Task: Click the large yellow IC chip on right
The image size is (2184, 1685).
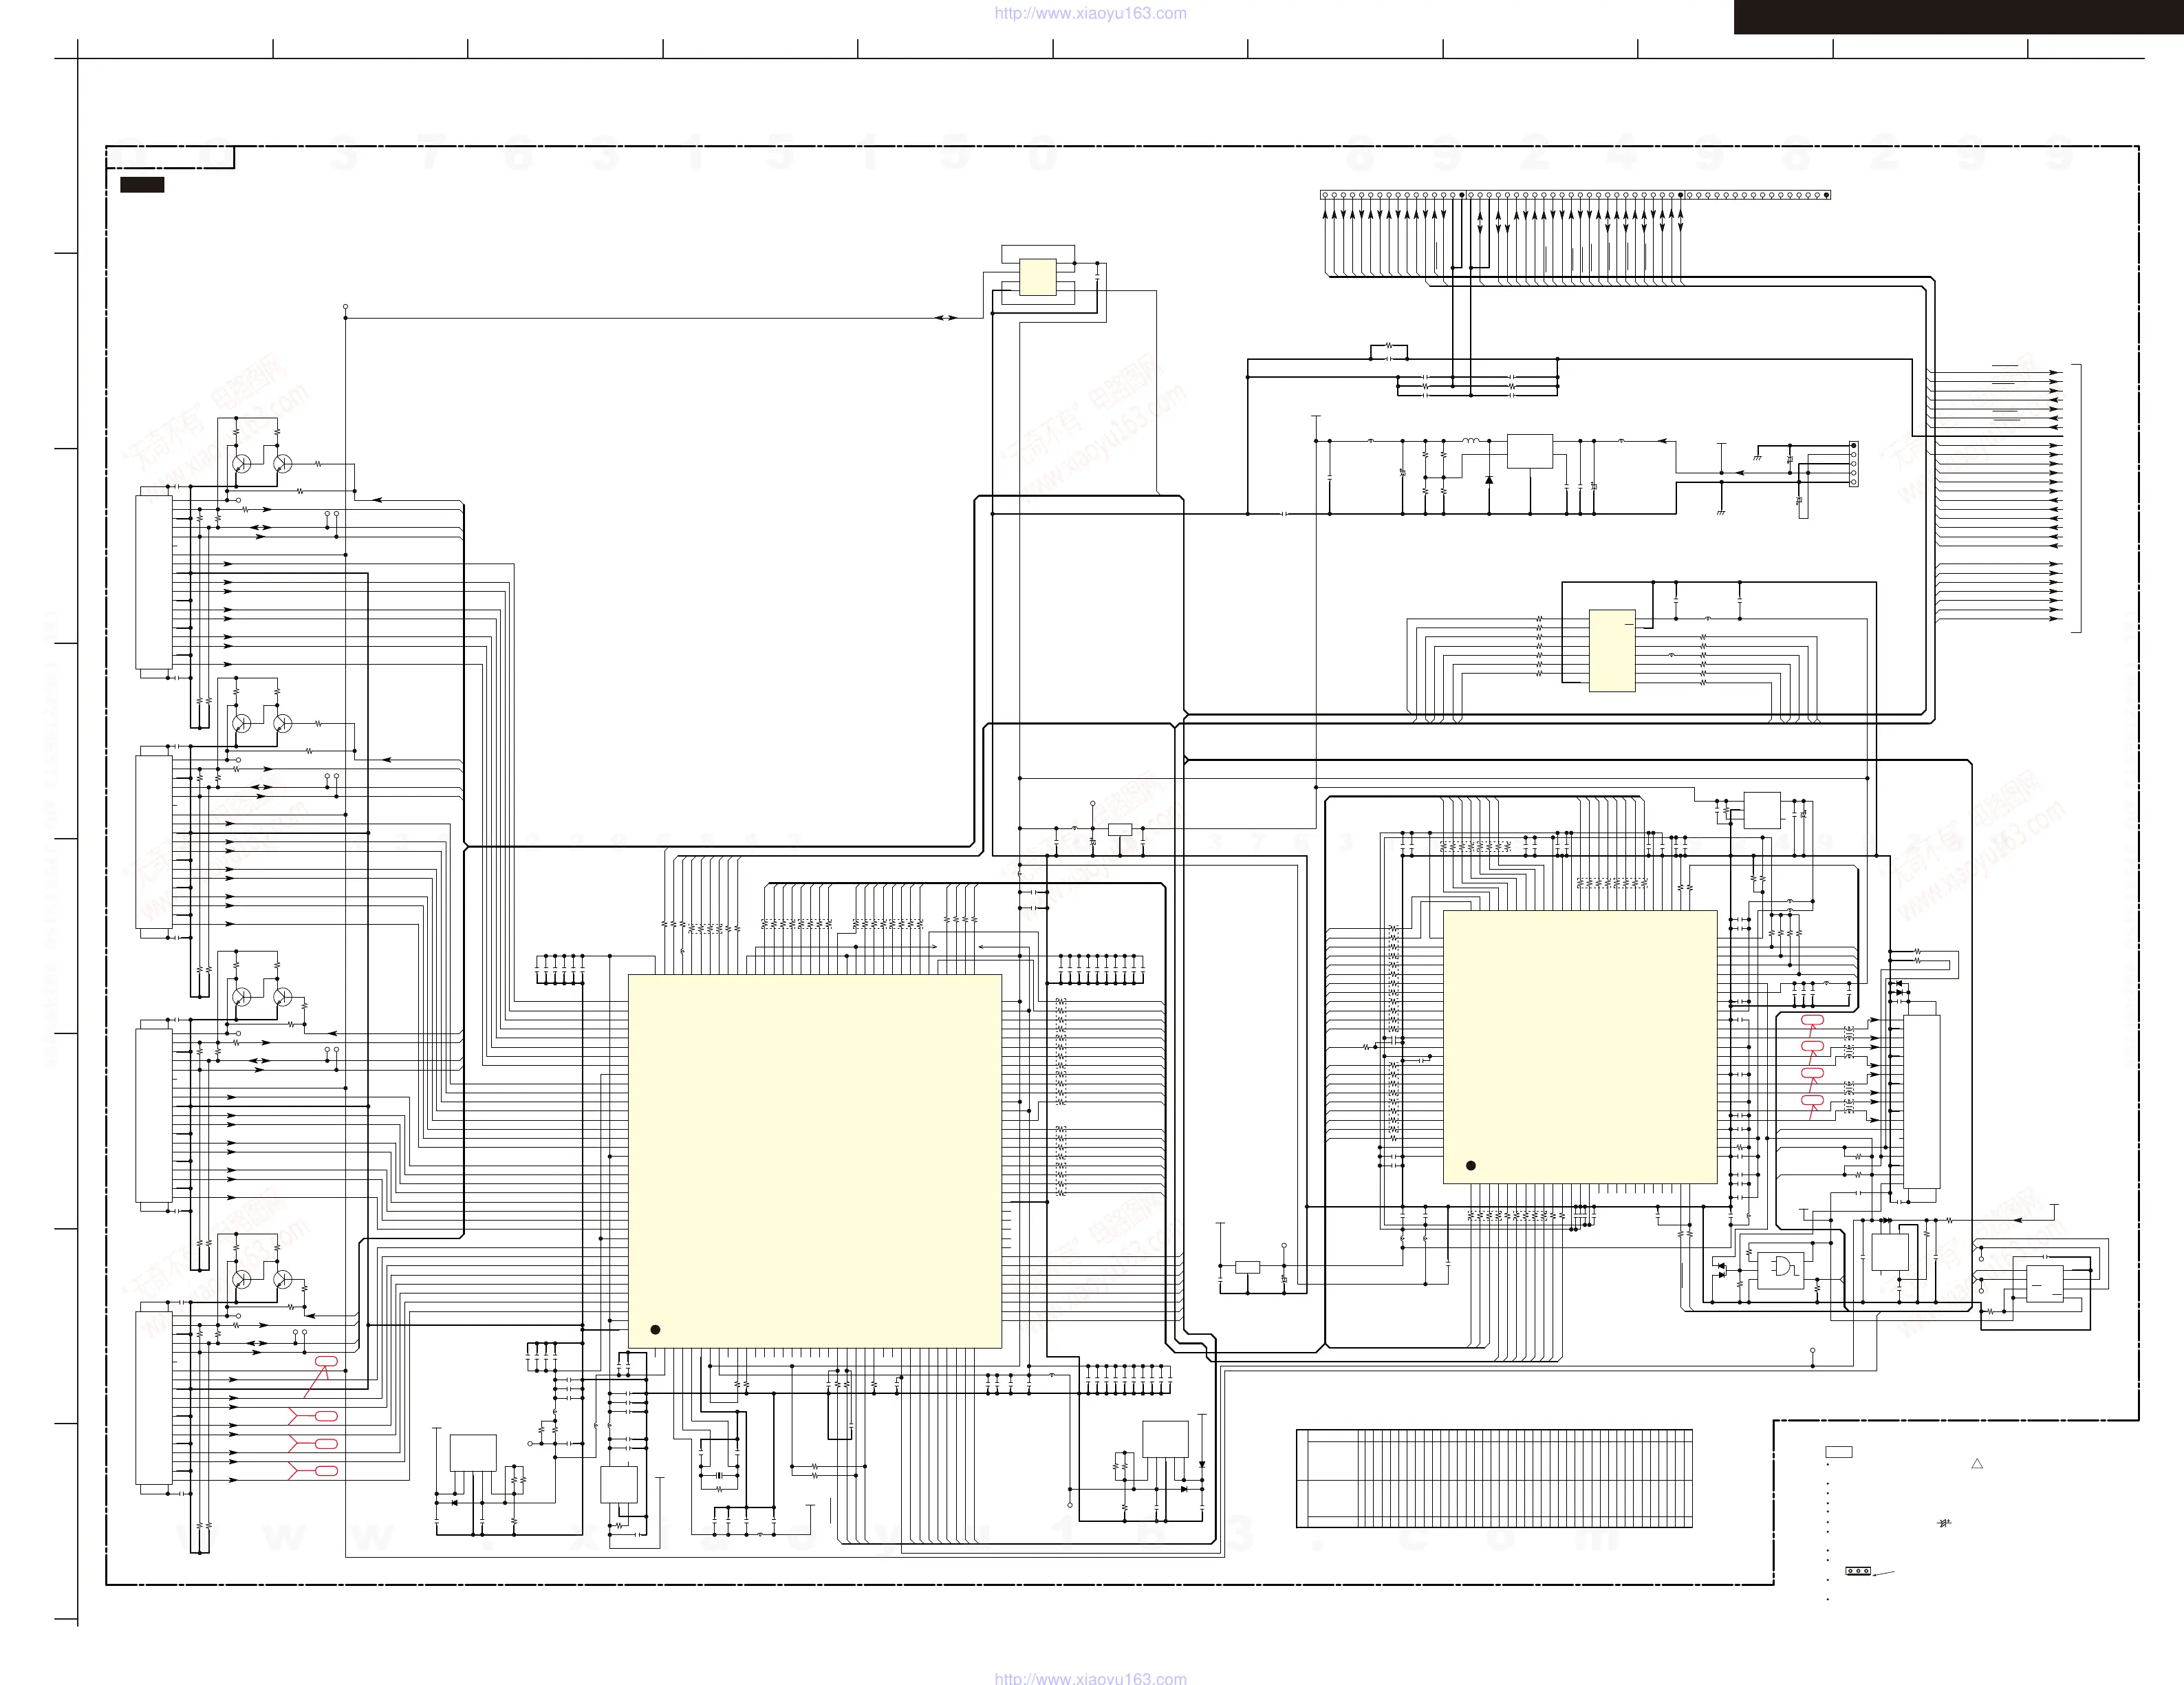Action: 1579,1046
